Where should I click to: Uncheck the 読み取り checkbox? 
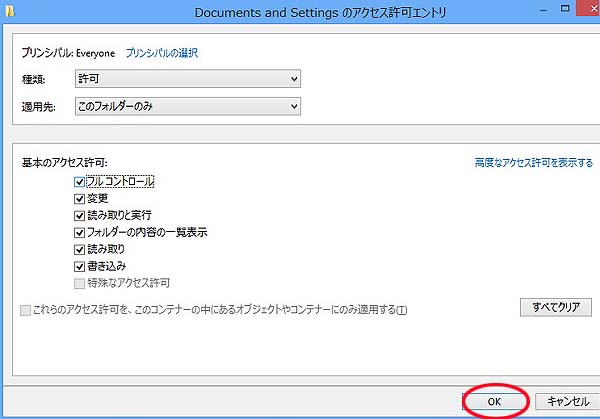pos(80,250)
